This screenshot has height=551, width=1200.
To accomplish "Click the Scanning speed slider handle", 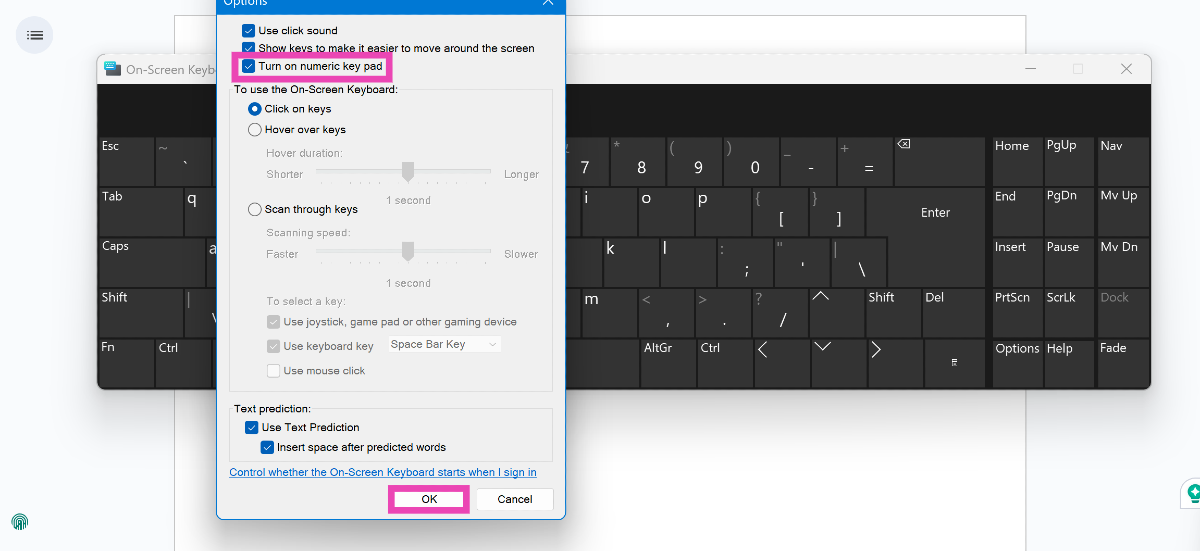I will (408, 252).
